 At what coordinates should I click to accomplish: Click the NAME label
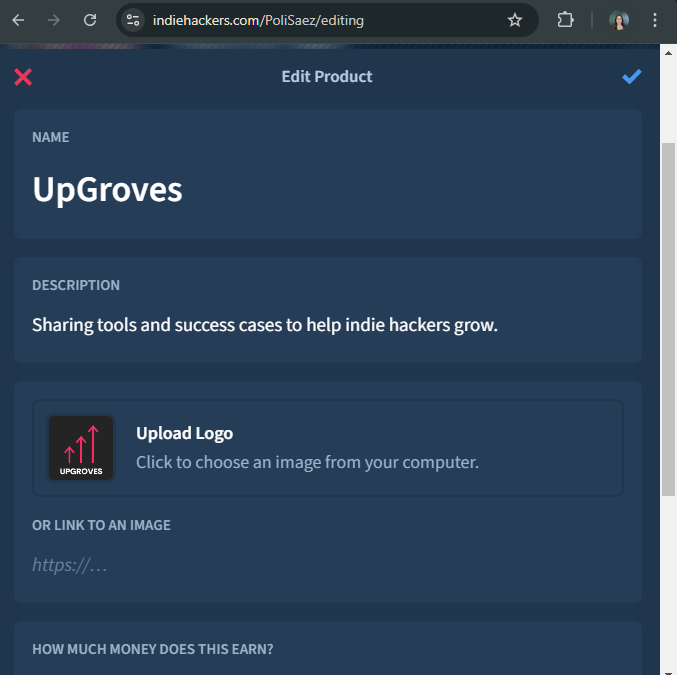[x=51, y=137]
